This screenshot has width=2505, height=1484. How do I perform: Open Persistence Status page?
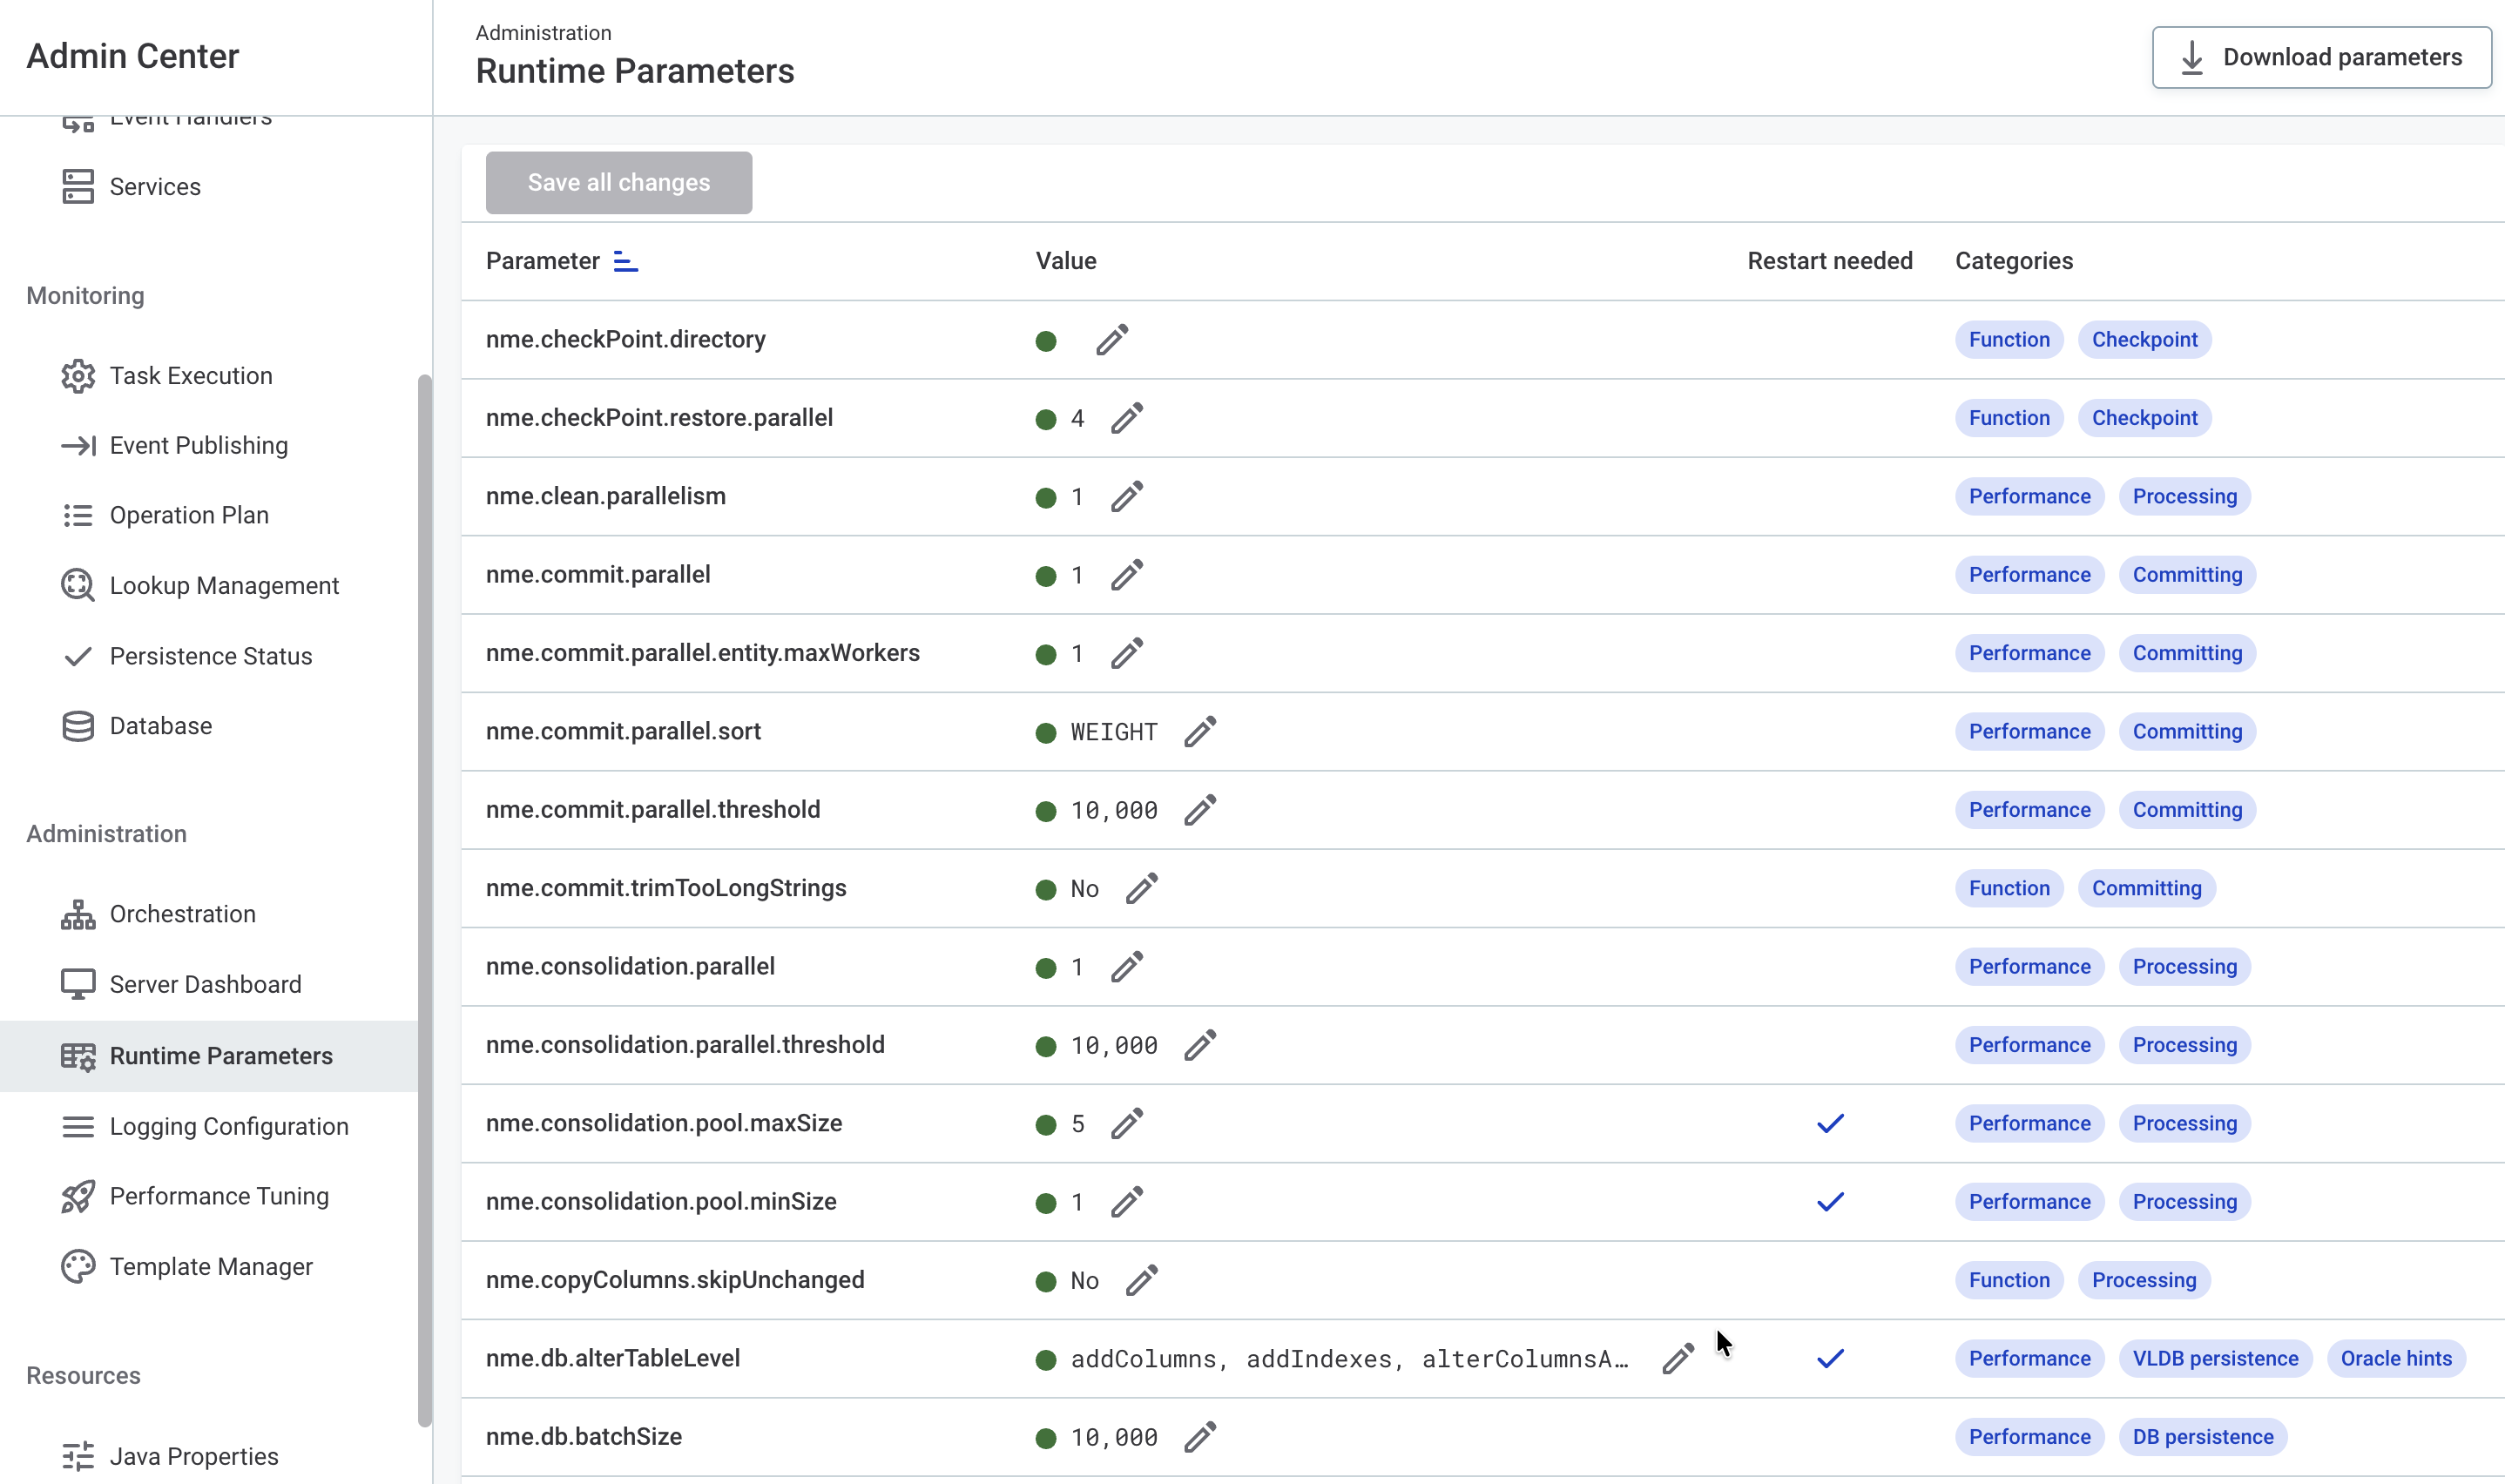coord(209,656)
